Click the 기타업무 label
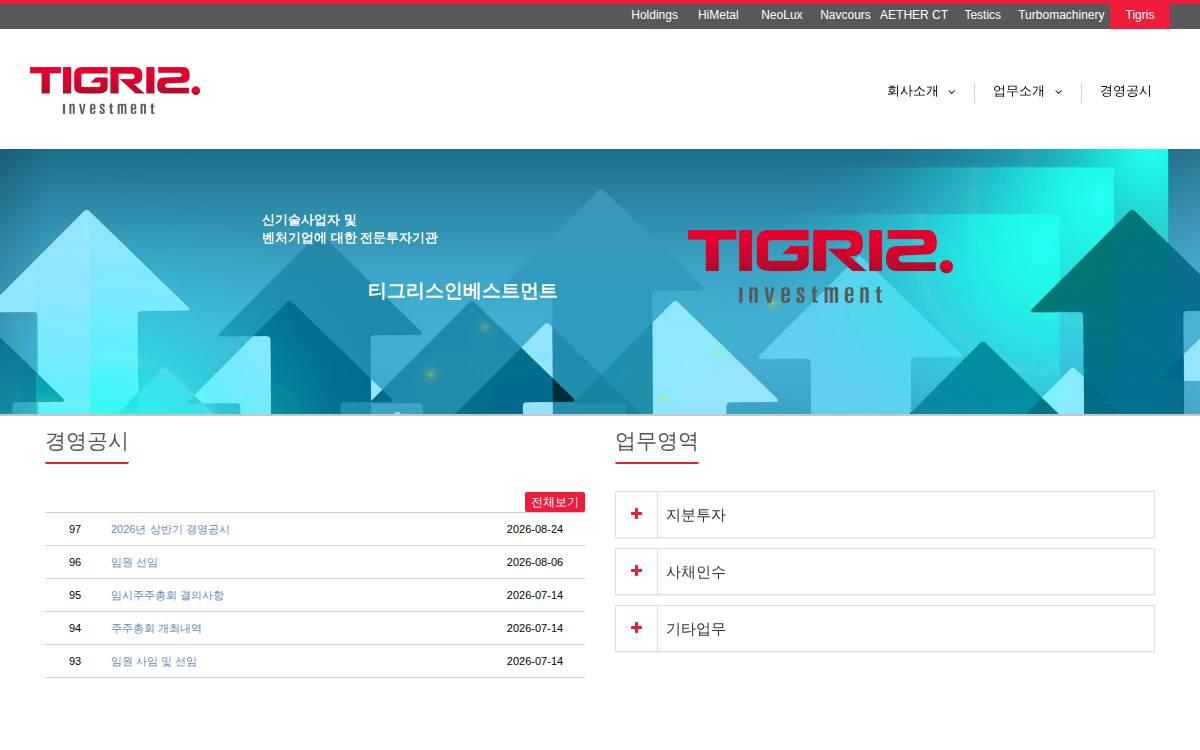This screenshot has width=1200, height=750. (696, 629)
